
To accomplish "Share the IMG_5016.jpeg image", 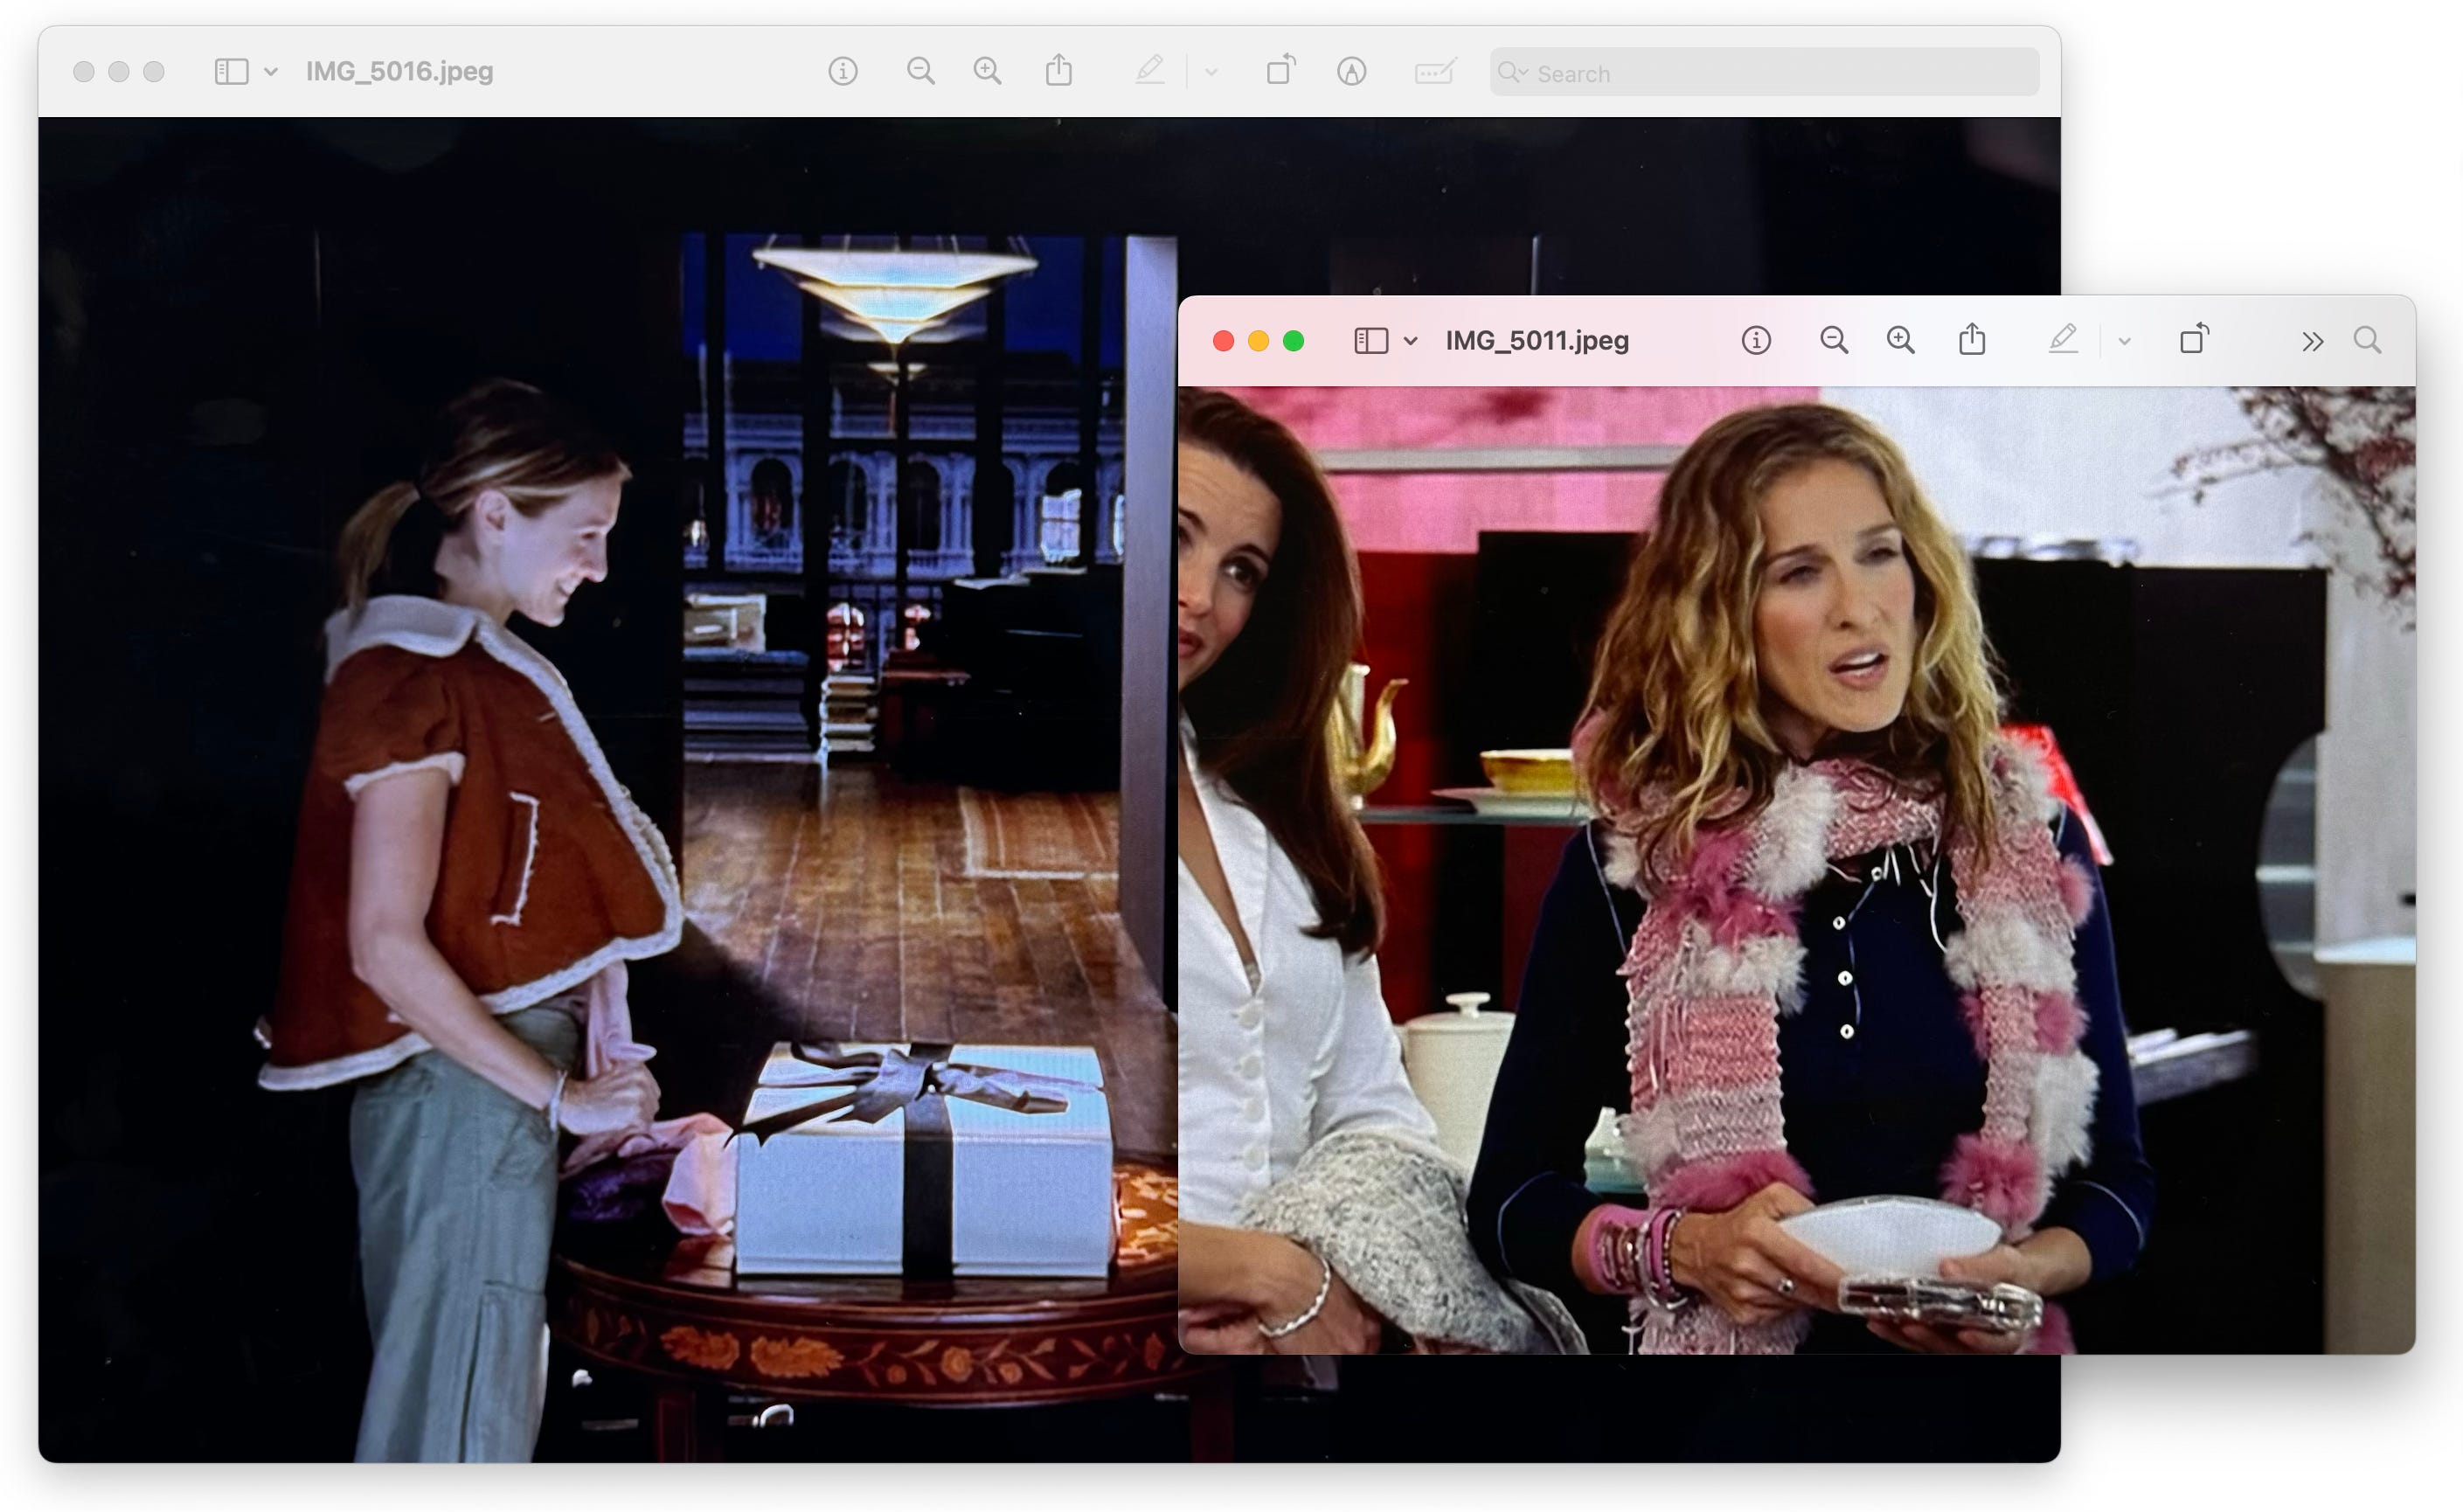I will (1059, 70).
